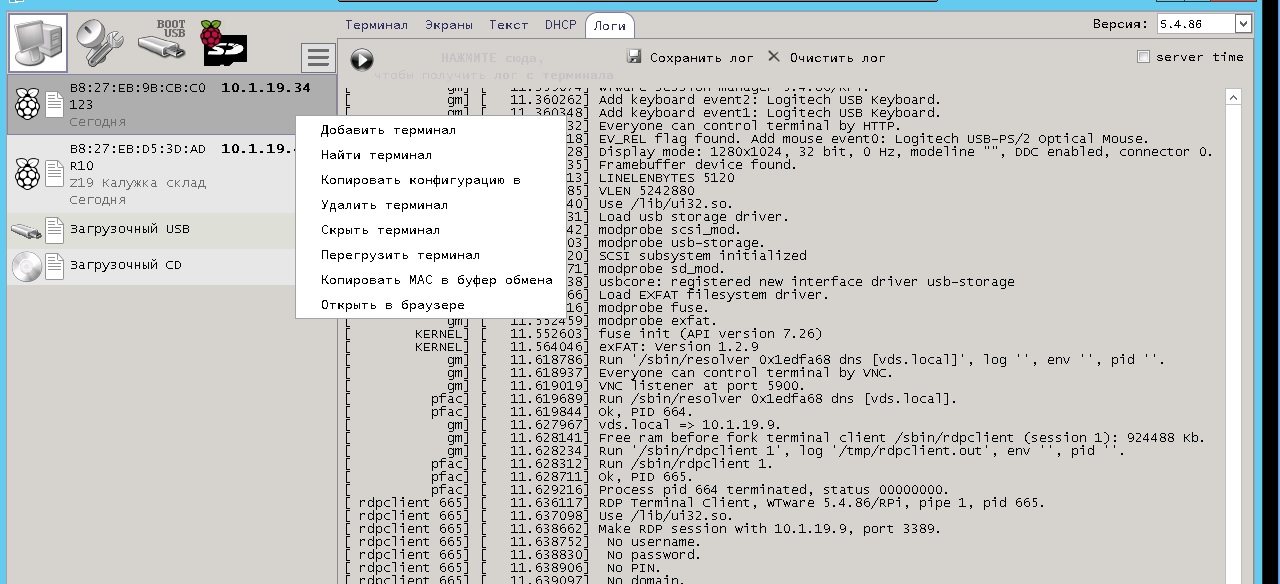
Task: Click the log scrollbar up arrow
Action: pyautogui.click(x=1233, y=97)
